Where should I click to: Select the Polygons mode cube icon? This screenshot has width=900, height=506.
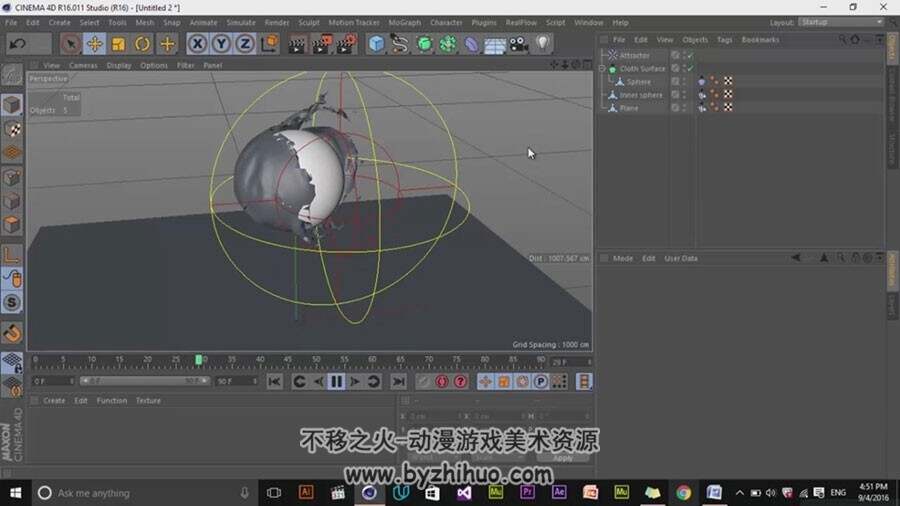point(12,225)
